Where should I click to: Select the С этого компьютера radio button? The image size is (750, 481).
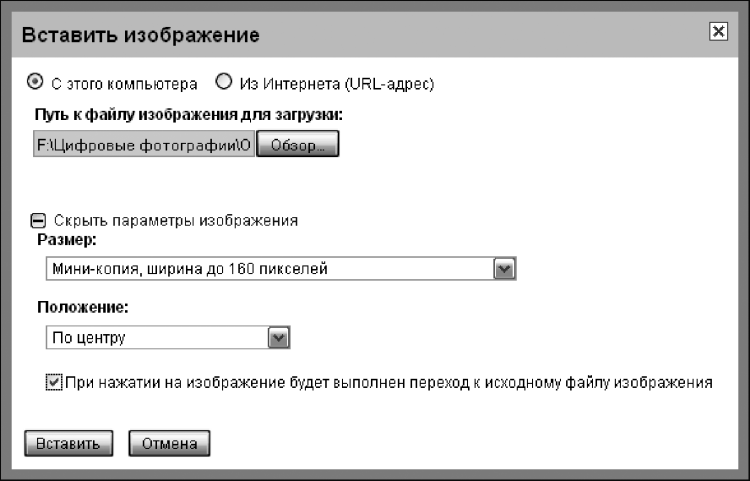(34, 81)
